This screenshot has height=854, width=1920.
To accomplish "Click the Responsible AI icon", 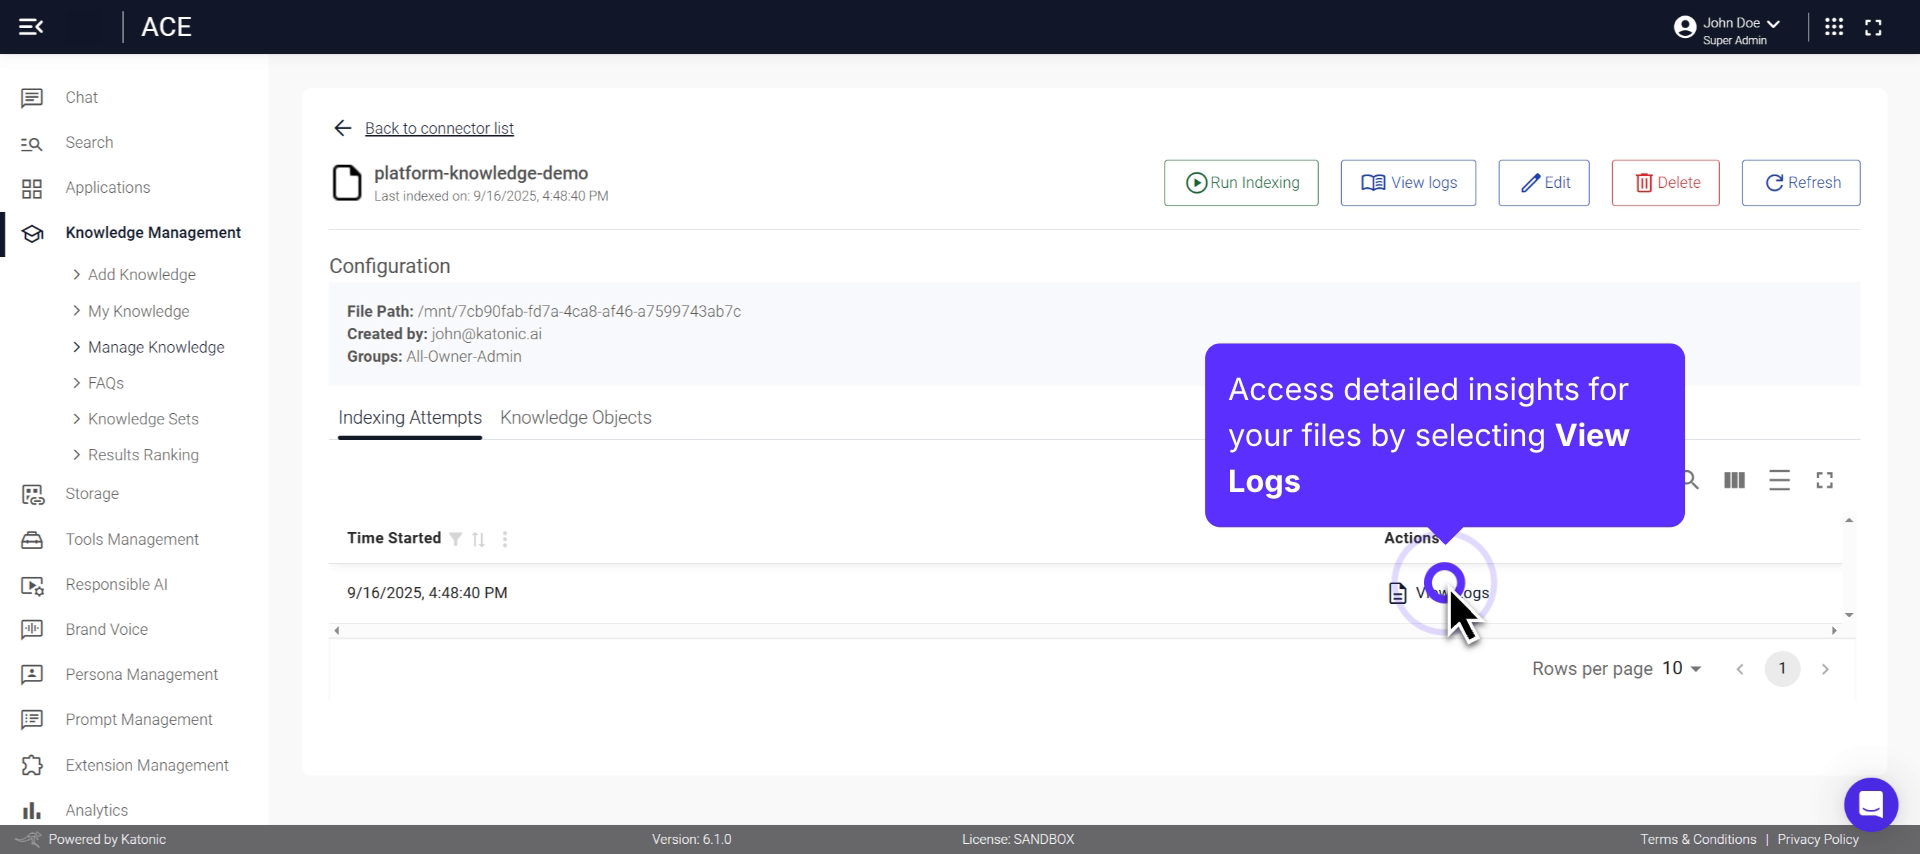I will [x=32, y=585].
